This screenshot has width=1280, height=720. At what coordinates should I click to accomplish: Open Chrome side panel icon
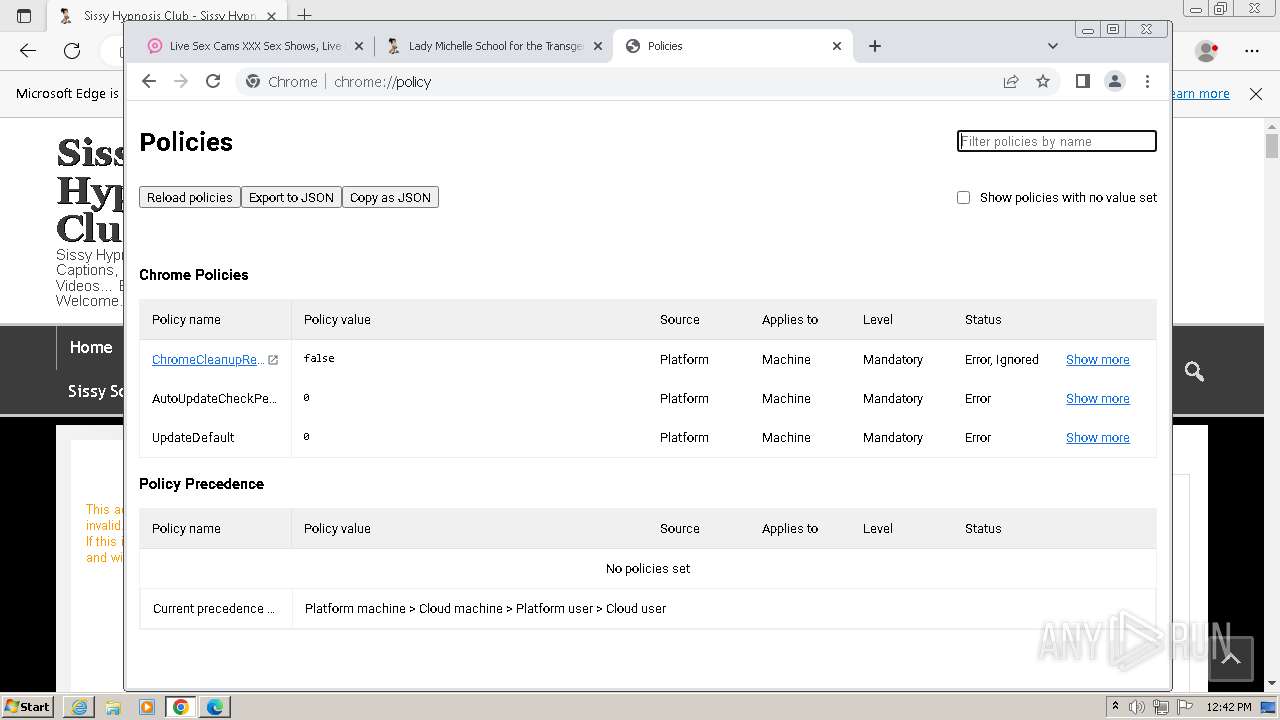(1082, 81)
